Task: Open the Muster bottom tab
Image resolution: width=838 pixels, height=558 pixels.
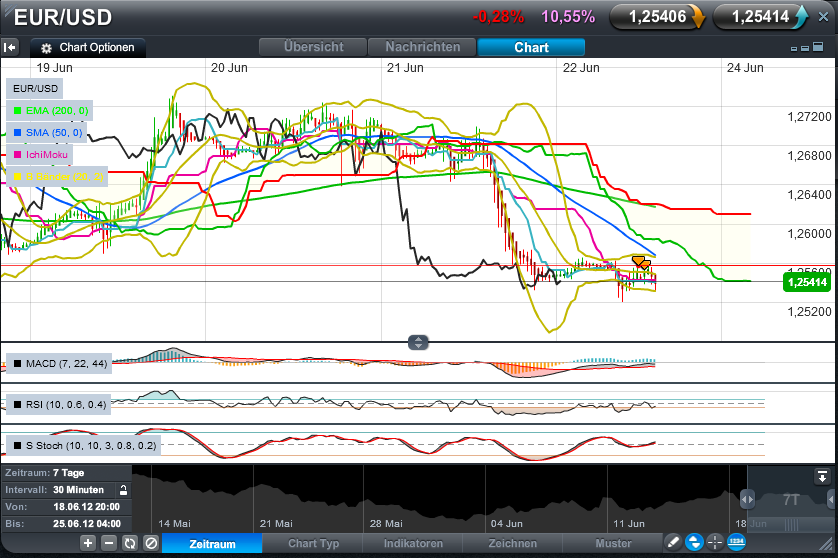Action: pos(613,544)
